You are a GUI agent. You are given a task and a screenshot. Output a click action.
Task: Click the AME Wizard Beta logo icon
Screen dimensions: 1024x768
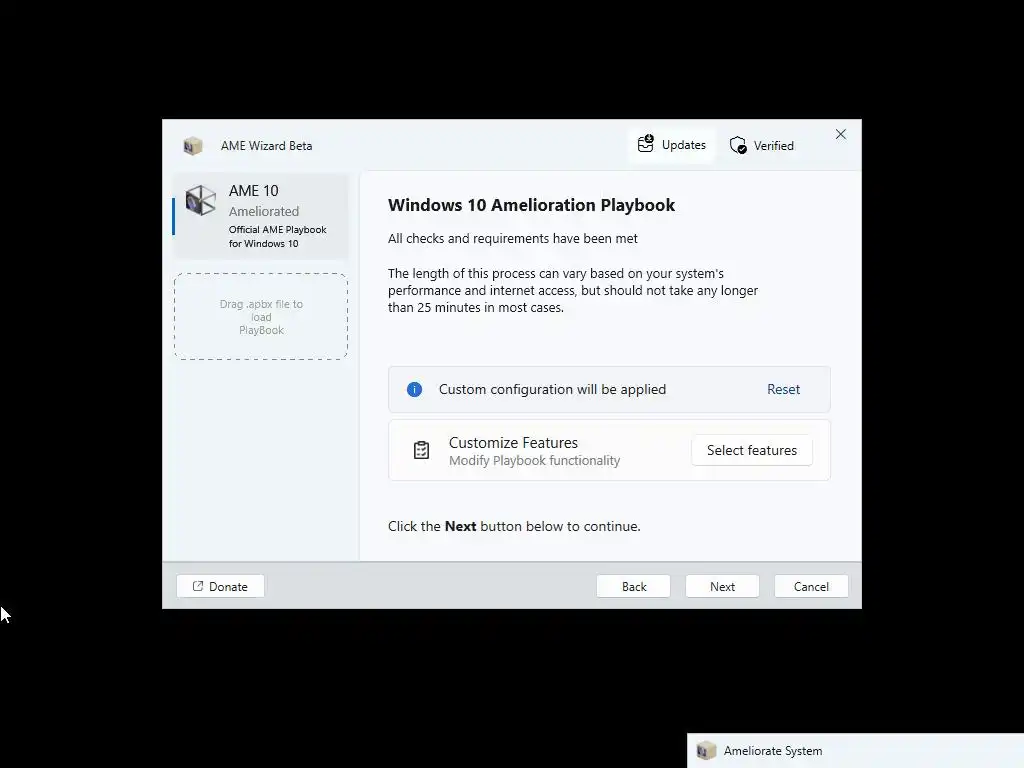click(x=193, y=146)
